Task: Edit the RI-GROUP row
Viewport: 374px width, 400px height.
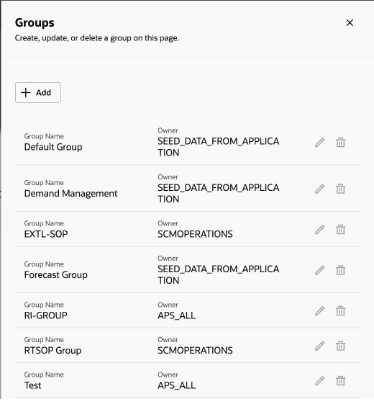Action: [x=320, y=311]
